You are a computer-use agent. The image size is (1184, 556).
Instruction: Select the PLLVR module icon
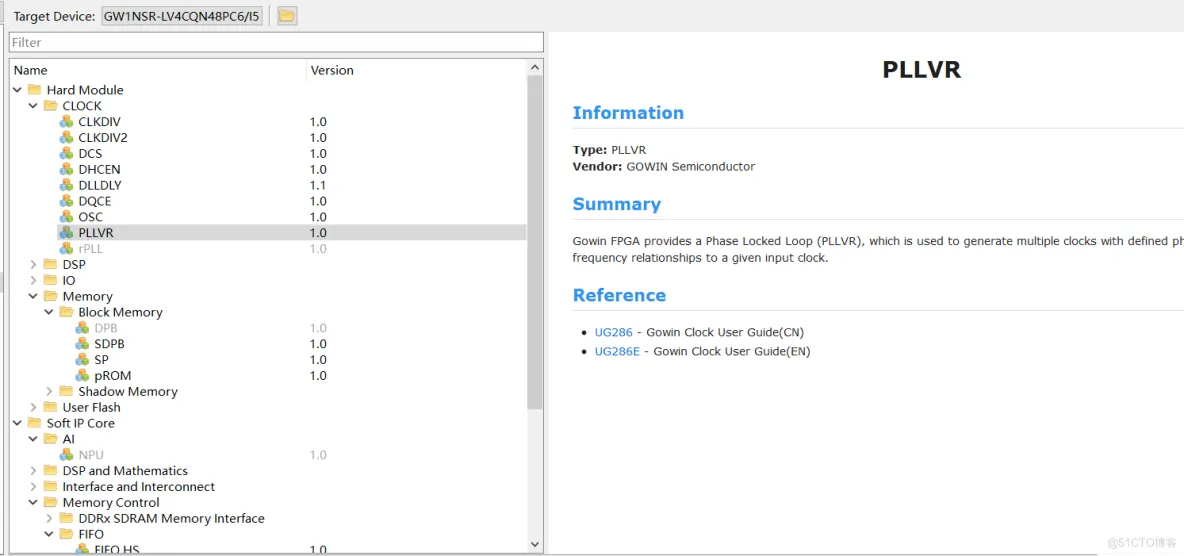click(x=66, y=233)
